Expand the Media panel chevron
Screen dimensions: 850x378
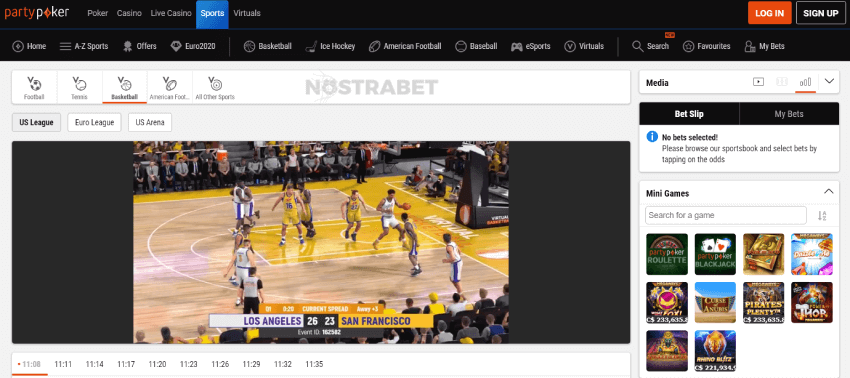click(829, 82)
